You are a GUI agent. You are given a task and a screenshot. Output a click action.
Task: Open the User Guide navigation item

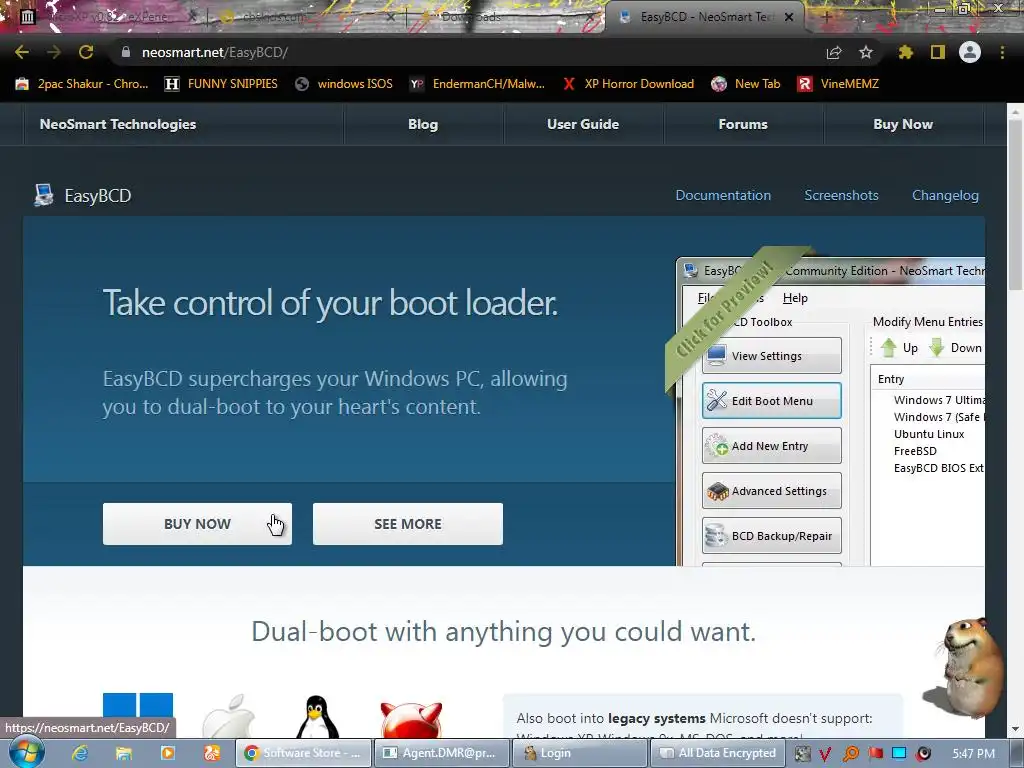[583, 124]
